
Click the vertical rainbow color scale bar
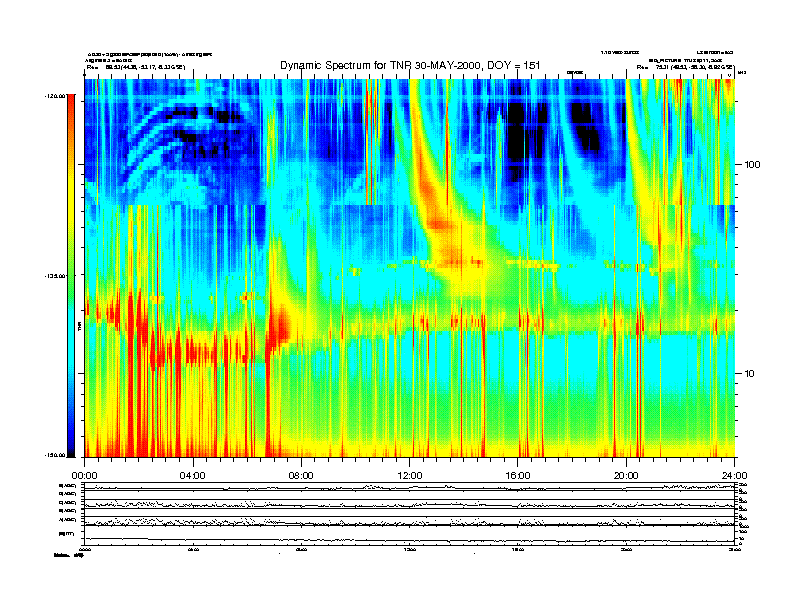point(71,275)
